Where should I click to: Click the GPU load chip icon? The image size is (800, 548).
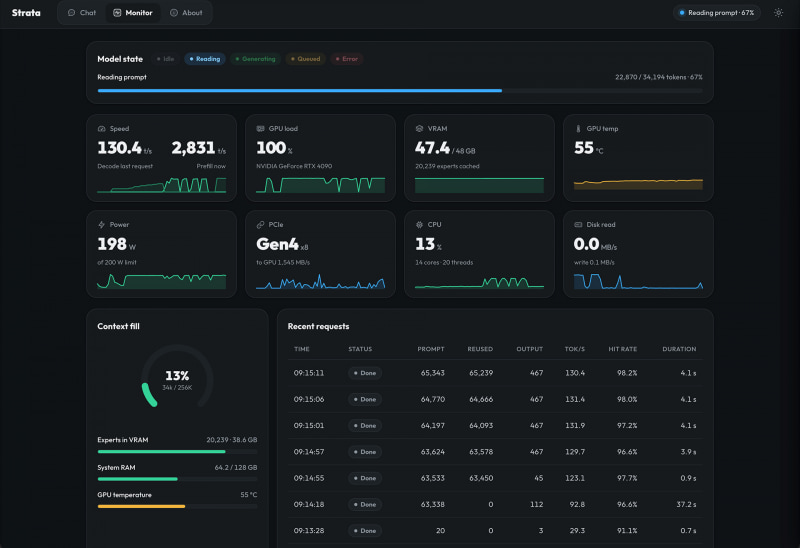click(260, 129)
